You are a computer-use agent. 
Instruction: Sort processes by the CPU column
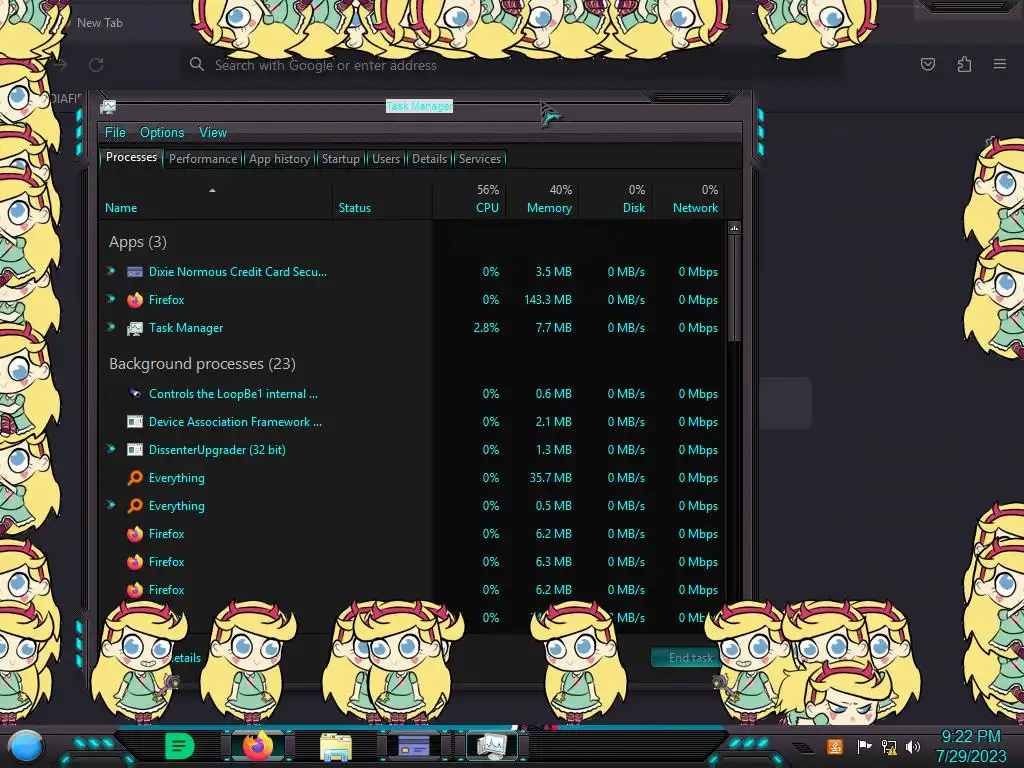469,200
